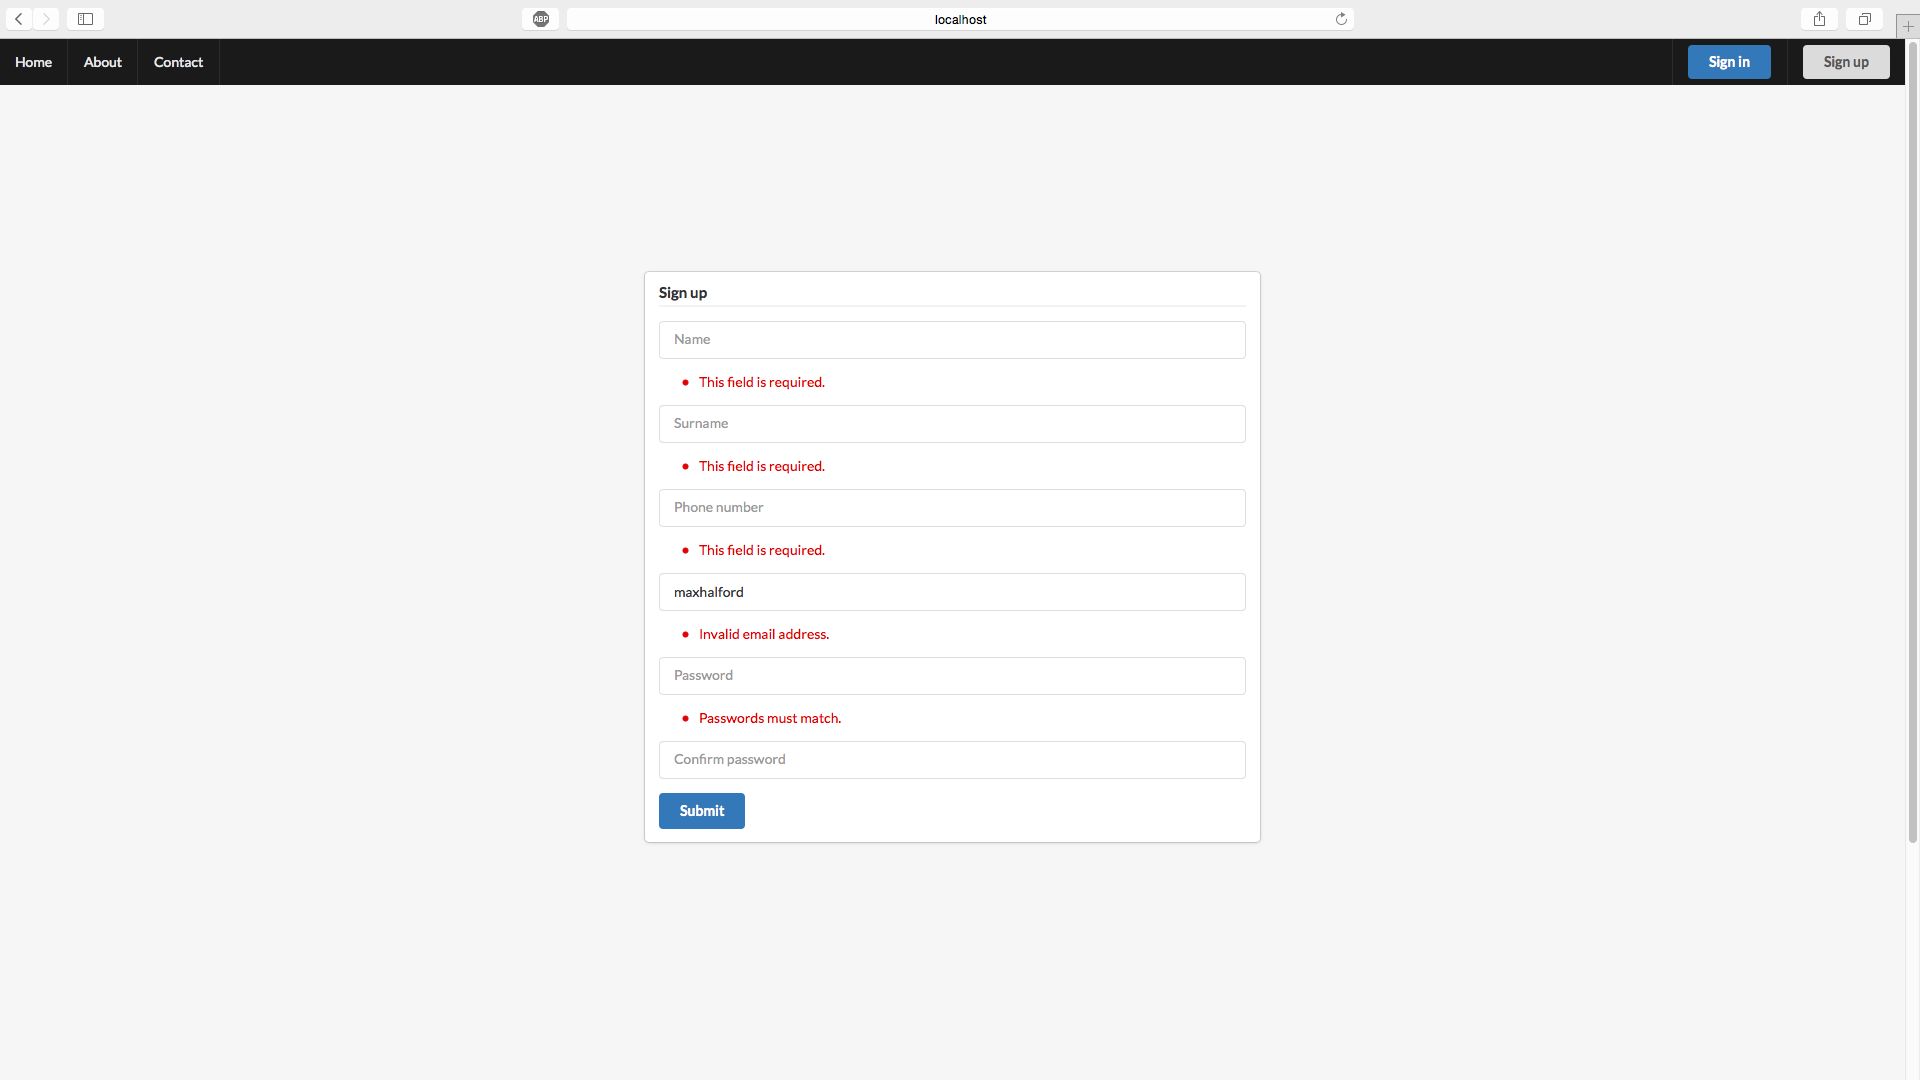Go to Home in navigation bar
Image resolution: width=1920 pixels, height=1080 pixels.
pos(33,62)
